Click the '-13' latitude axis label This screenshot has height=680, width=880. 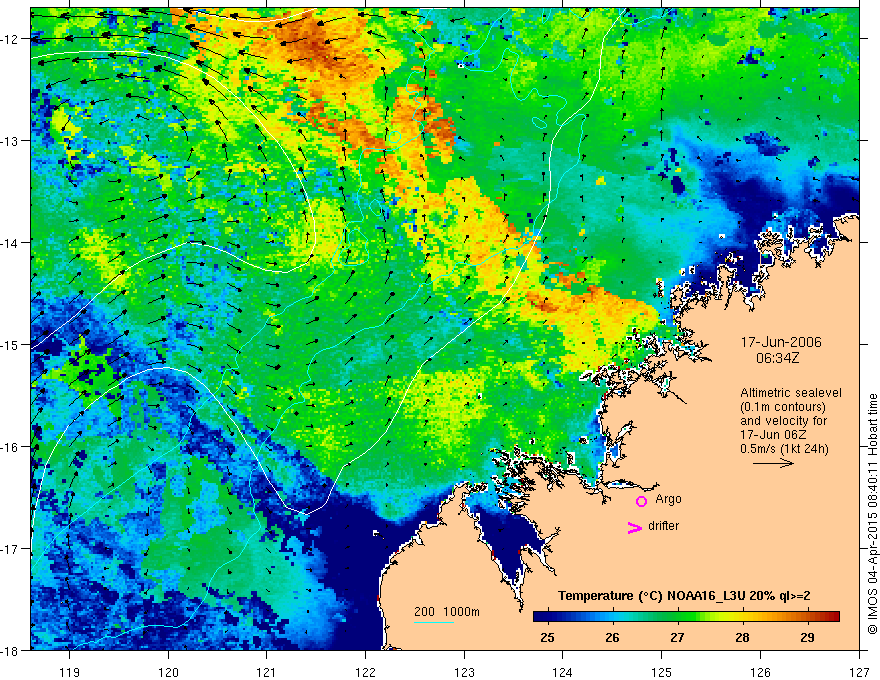click(10, 141)
